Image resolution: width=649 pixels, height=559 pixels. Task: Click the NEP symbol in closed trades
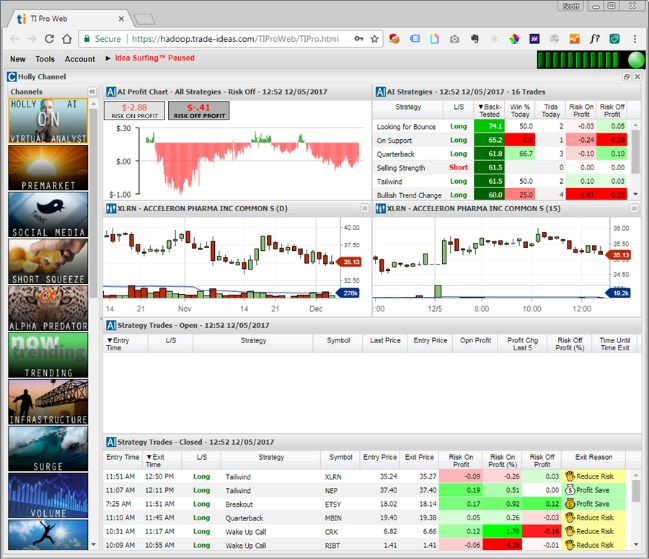point(331,491)
